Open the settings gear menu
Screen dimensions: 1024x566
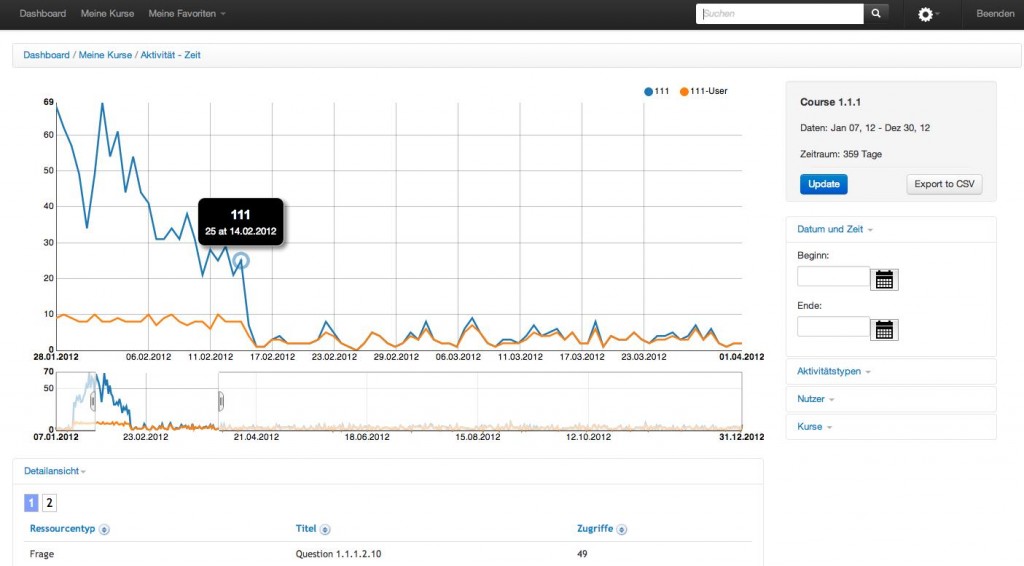coord(925,14)
